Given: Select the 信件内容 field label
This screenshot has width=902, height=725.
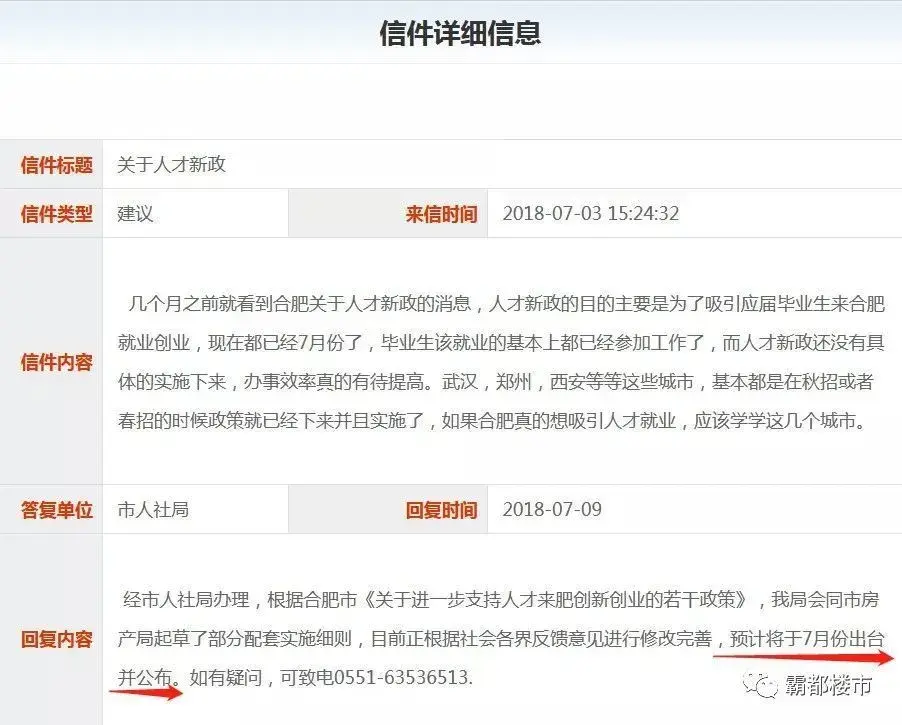Looking at the screenshot, I should coord(57,362).
